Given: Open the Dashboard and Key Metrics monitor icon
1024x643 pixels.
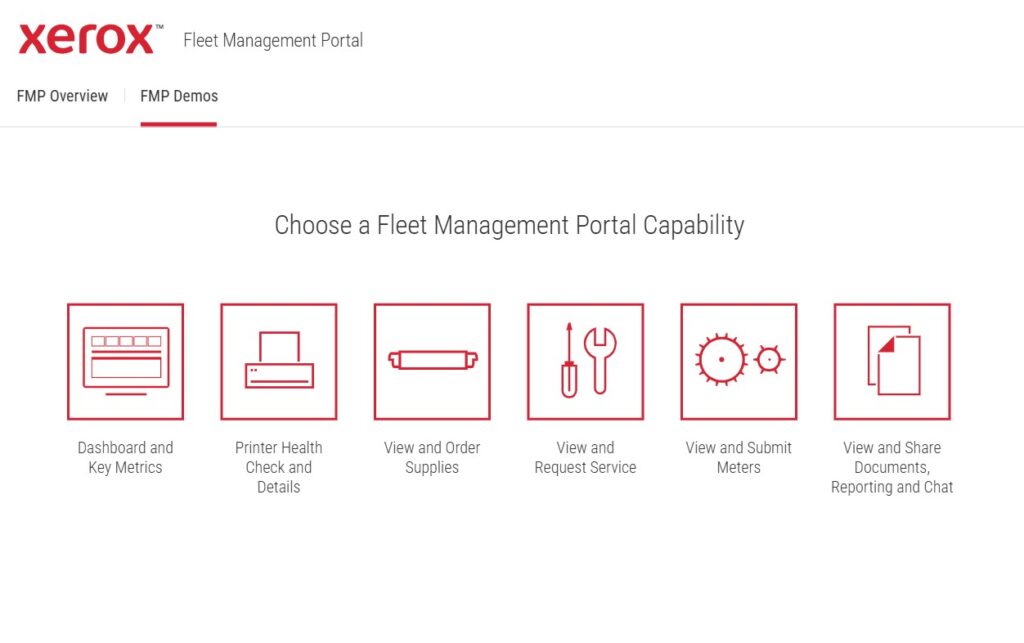Looking at the screenshot, I should tap(125, 362).
